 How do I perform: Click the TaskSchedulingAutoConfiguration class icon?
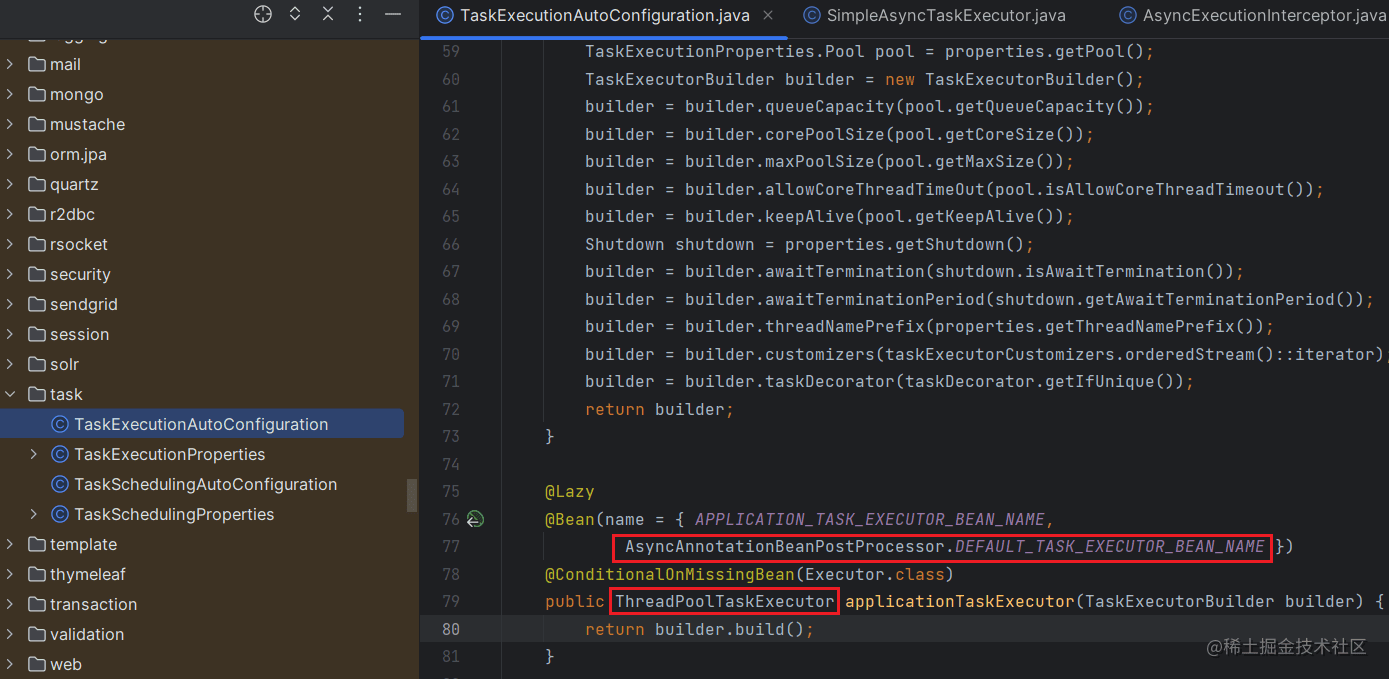(59, 484)
